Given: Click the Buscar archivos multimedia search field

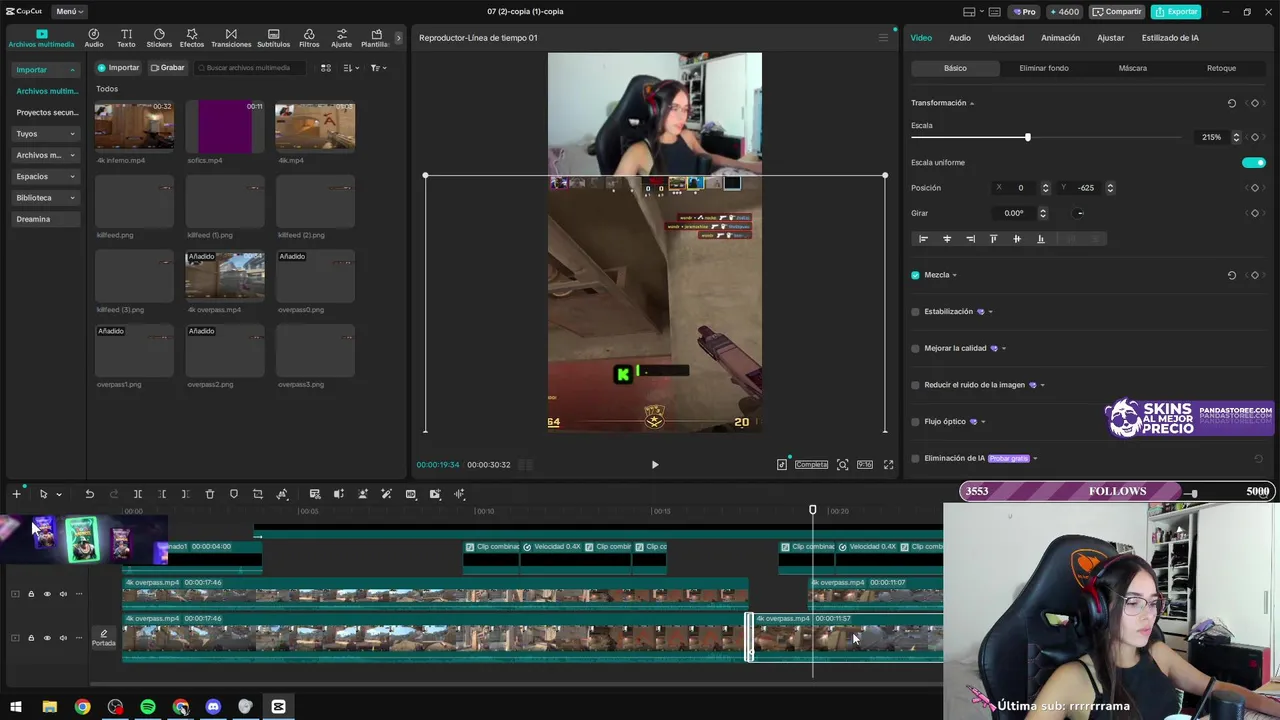Looking at the screenshot, I should click(250, 68).
